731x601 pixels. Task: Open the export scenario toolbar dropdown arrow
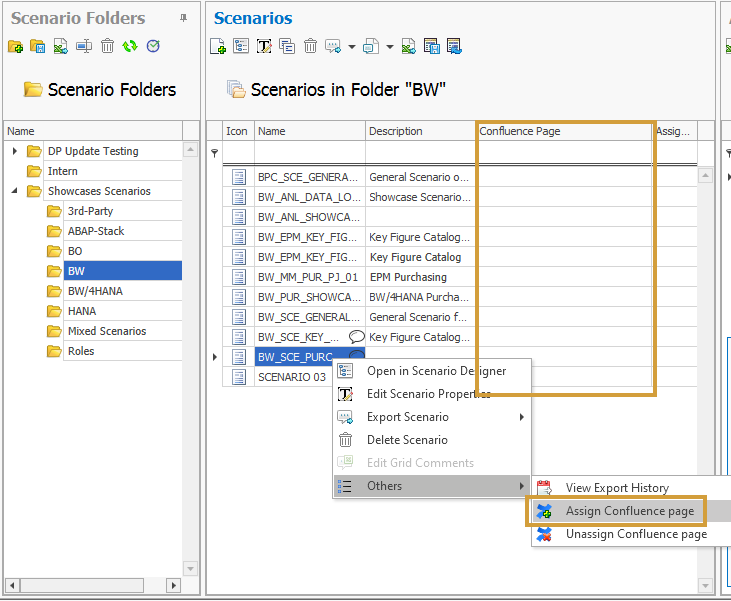(352, 47)
